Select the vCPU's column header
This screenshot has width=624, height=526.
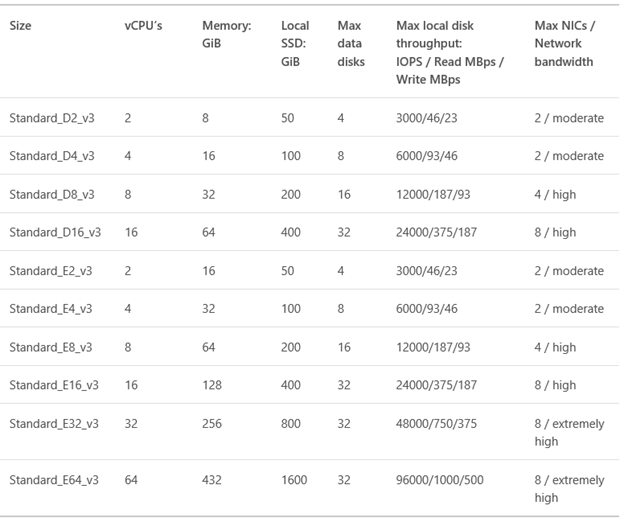click(143, 26)
